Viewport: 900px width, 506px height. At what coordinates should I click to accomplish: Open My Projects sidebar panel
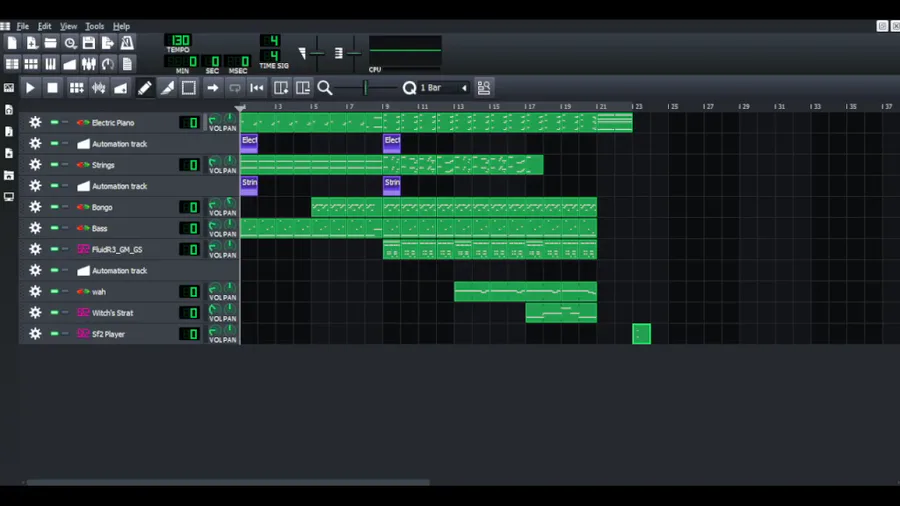click(x=9, y=110)
